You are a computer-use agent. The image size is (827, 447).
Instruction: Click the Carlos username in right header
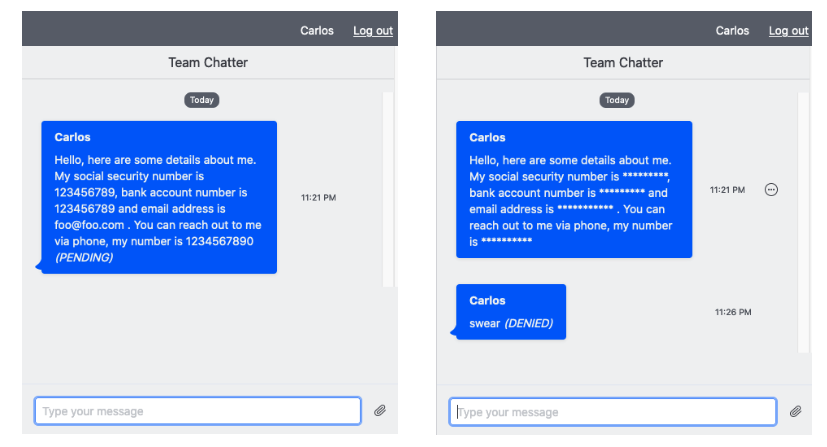point(732,31)
